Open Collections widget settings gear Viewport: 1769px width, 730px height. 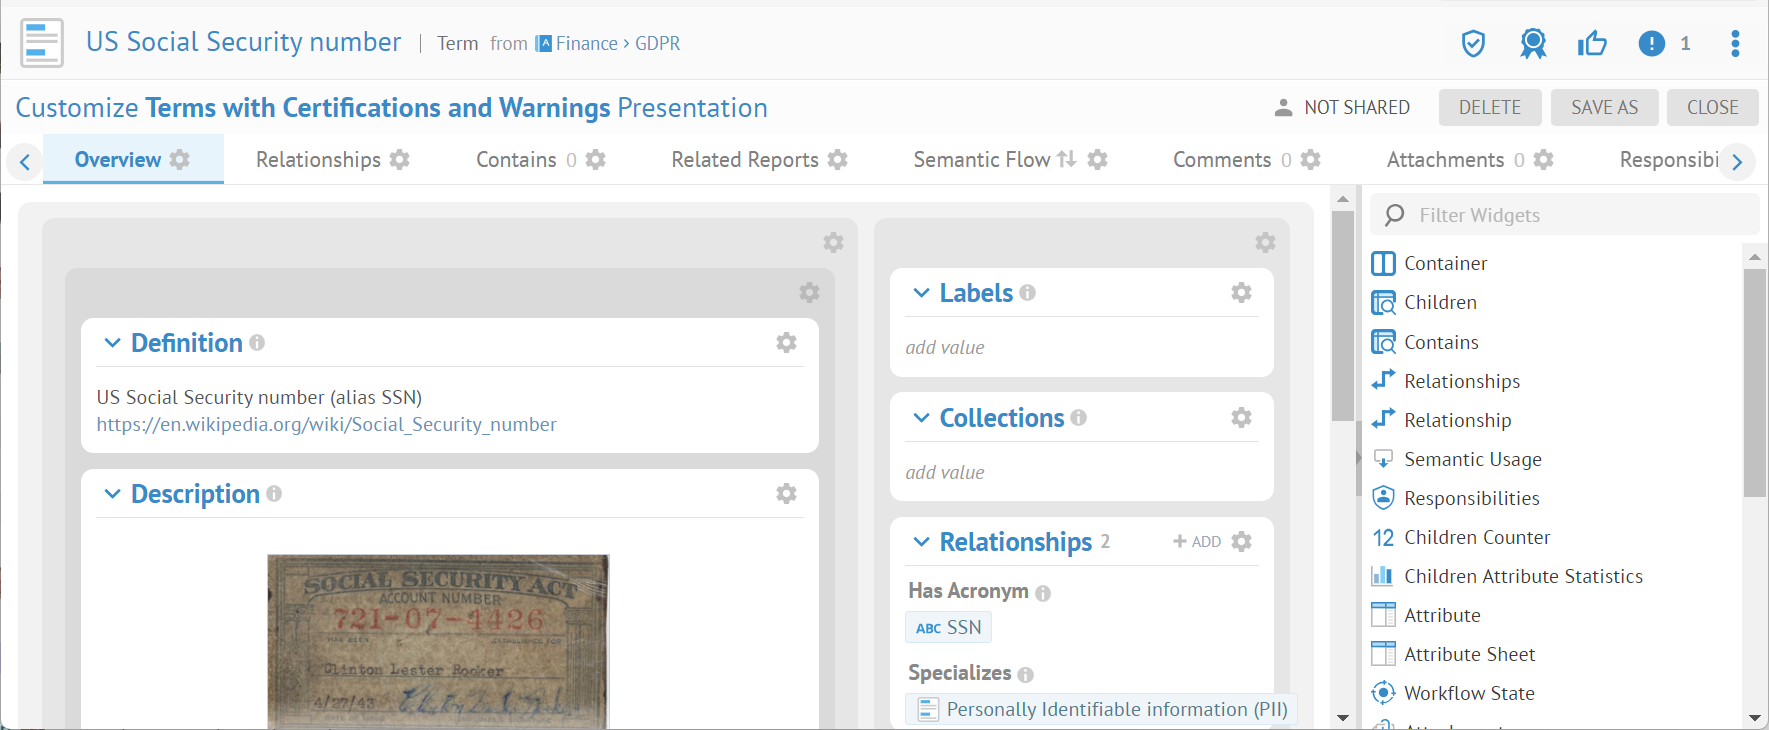click(x=1242, y=418)
